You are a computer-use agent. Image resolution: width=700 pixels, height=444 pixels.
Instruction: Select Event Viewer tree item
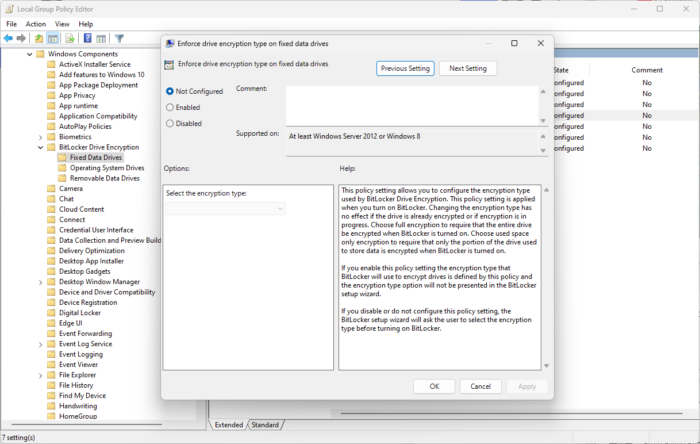pyautogui.click(x=78, y=365)
